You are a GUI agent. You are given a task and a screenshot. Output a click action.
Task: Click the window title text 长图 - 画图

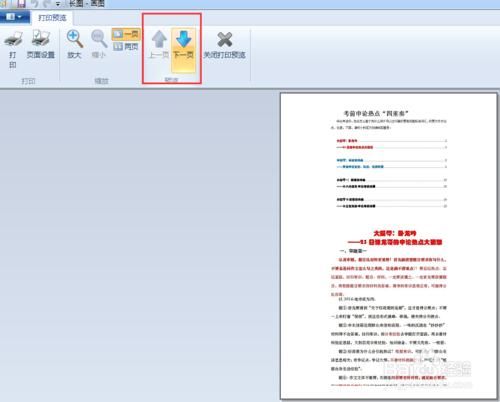(x=87, y=4)
